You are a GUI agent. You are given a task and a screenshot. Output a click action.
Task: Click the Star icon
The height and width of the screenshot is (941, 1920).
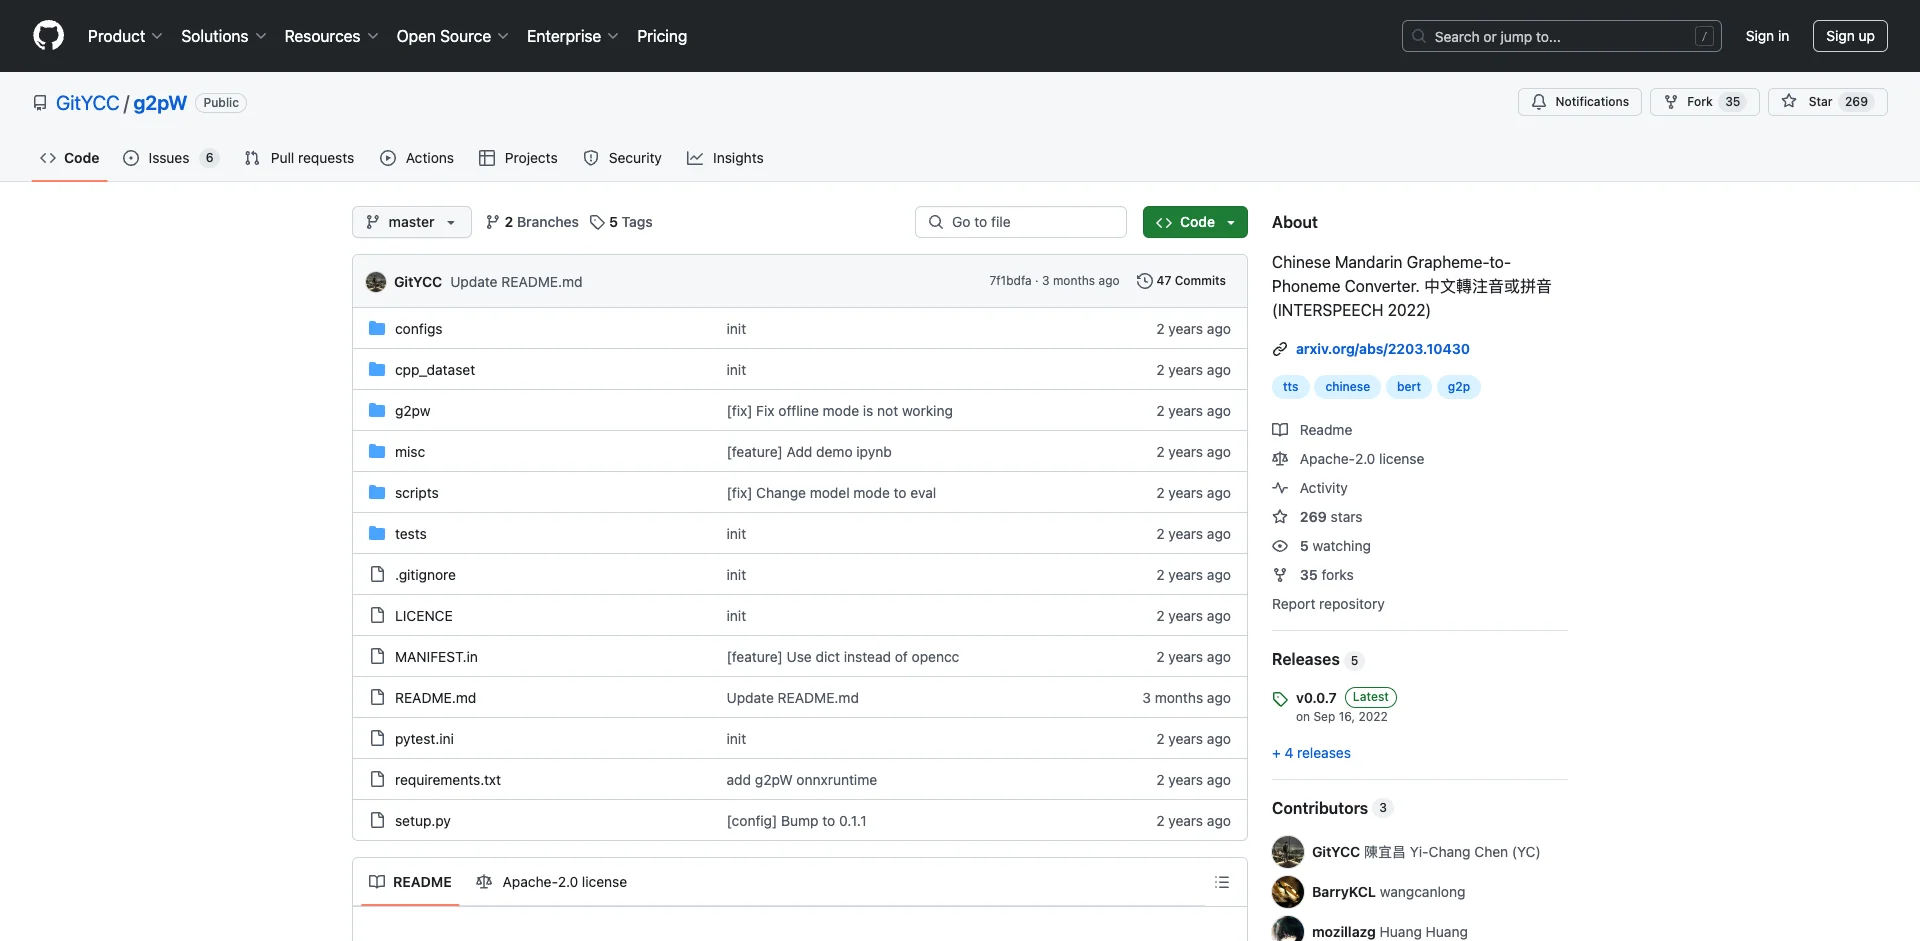pyautogui.click(x=1789, y=102)
